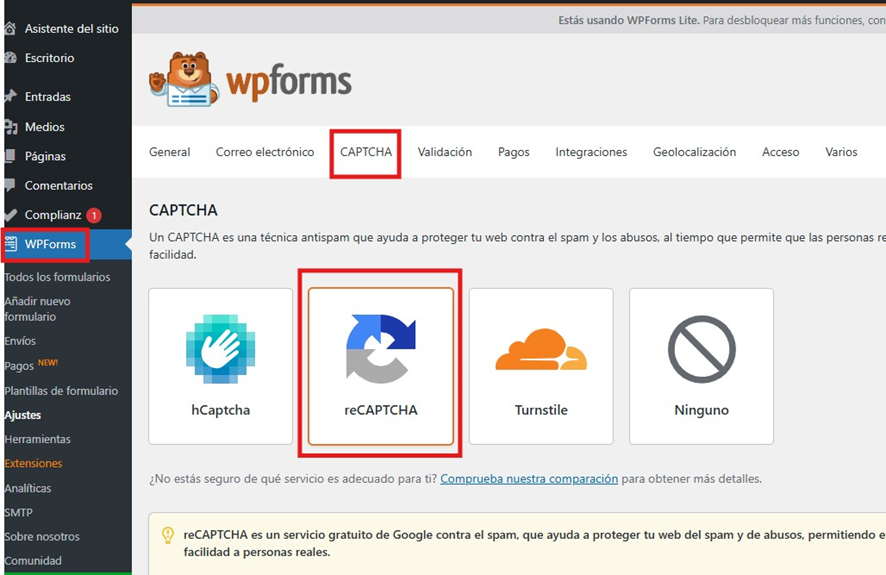Screen dimensions: 886x575
Task: Click the Ninguno prohibited circle icon
Action: 701,349
